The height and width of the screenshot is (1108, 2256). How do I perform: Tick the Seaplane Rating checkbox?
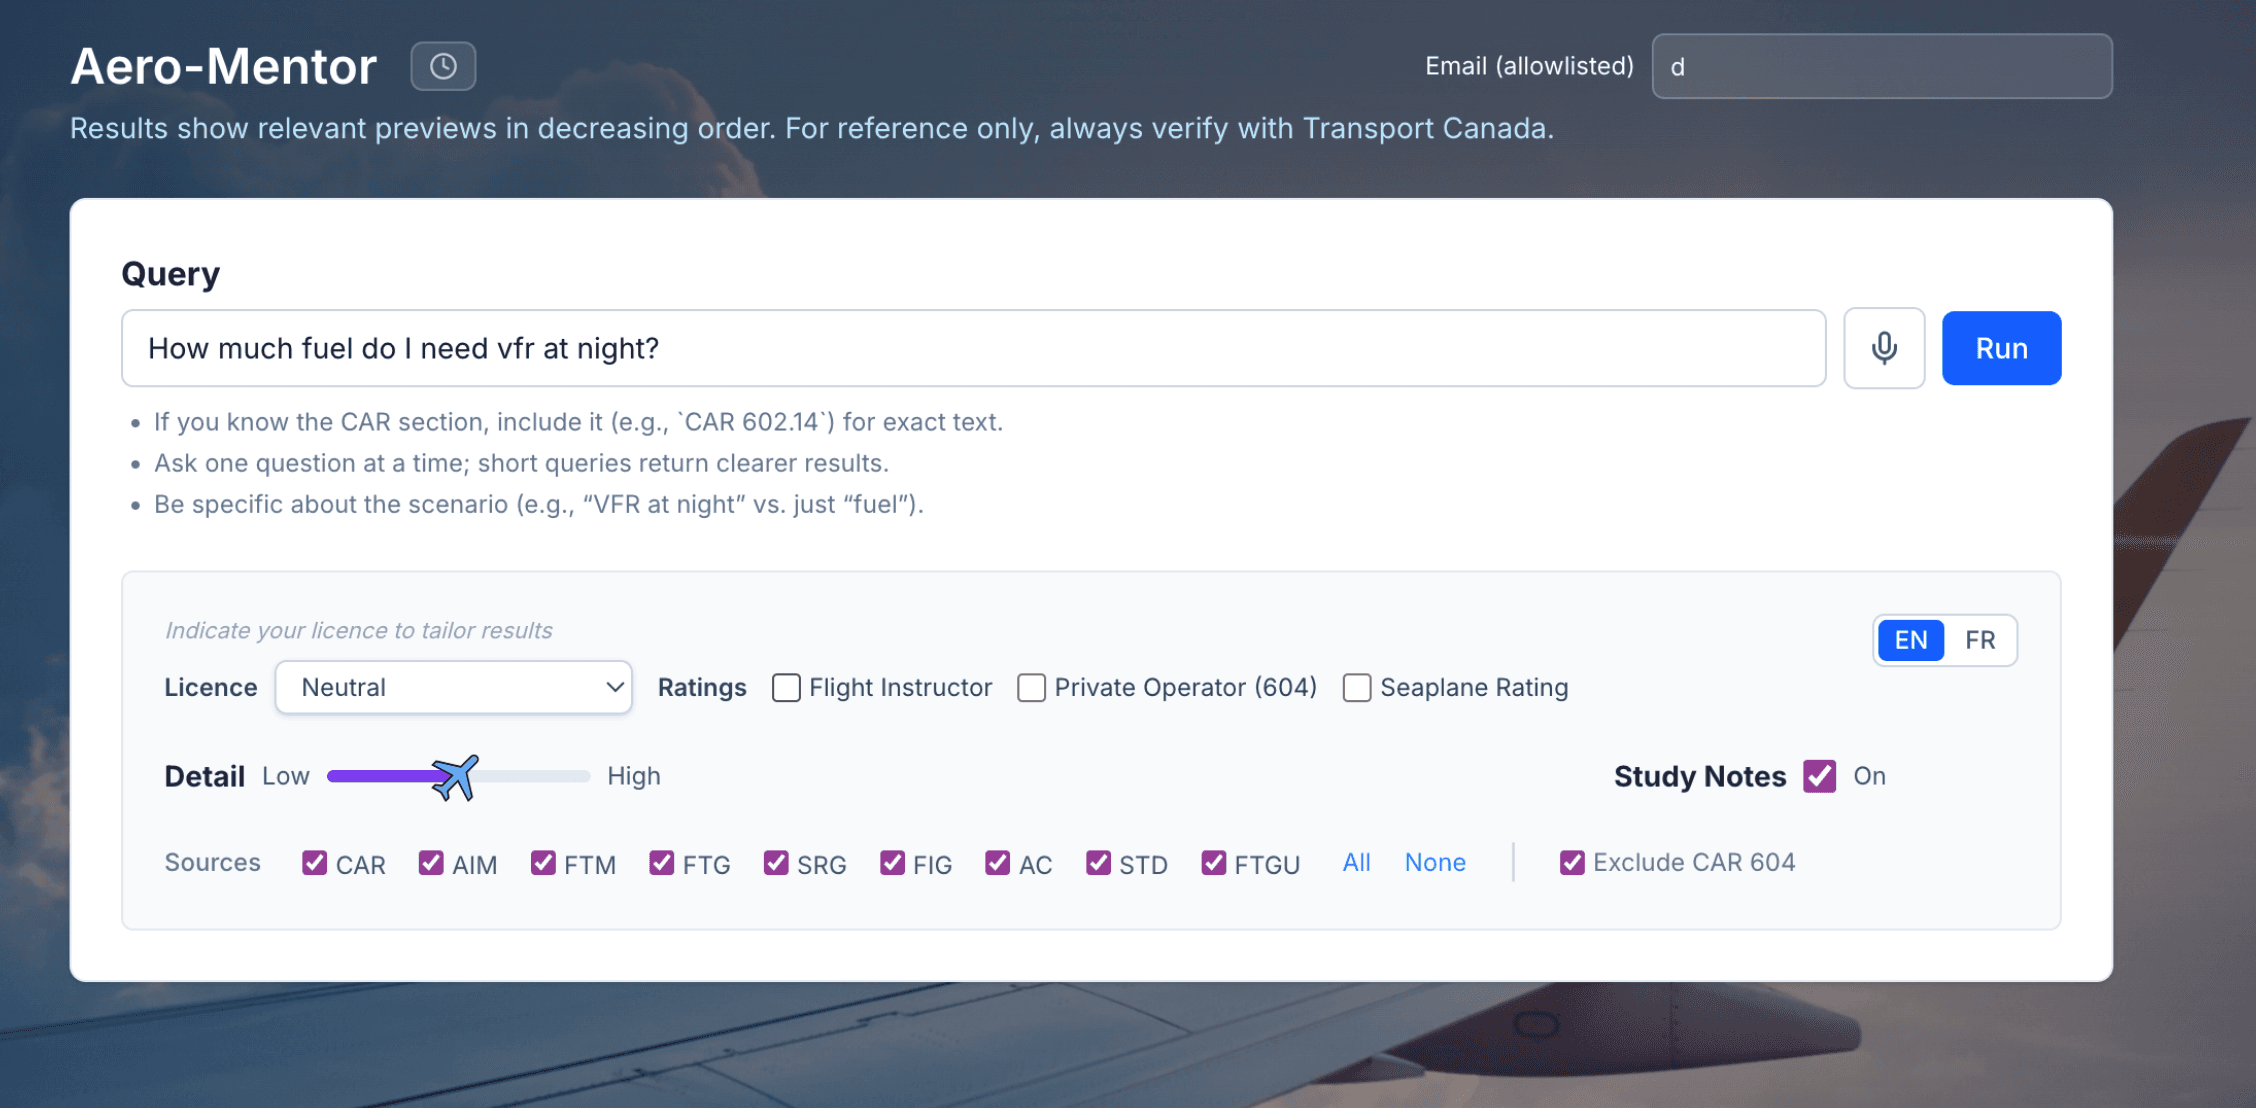(1357, 688)
